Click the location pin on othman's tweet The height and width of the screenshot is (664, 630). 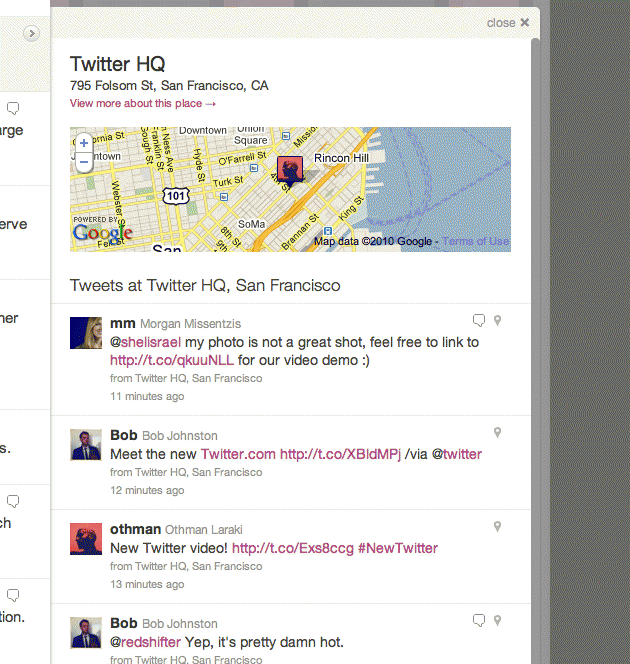point(497,527)
